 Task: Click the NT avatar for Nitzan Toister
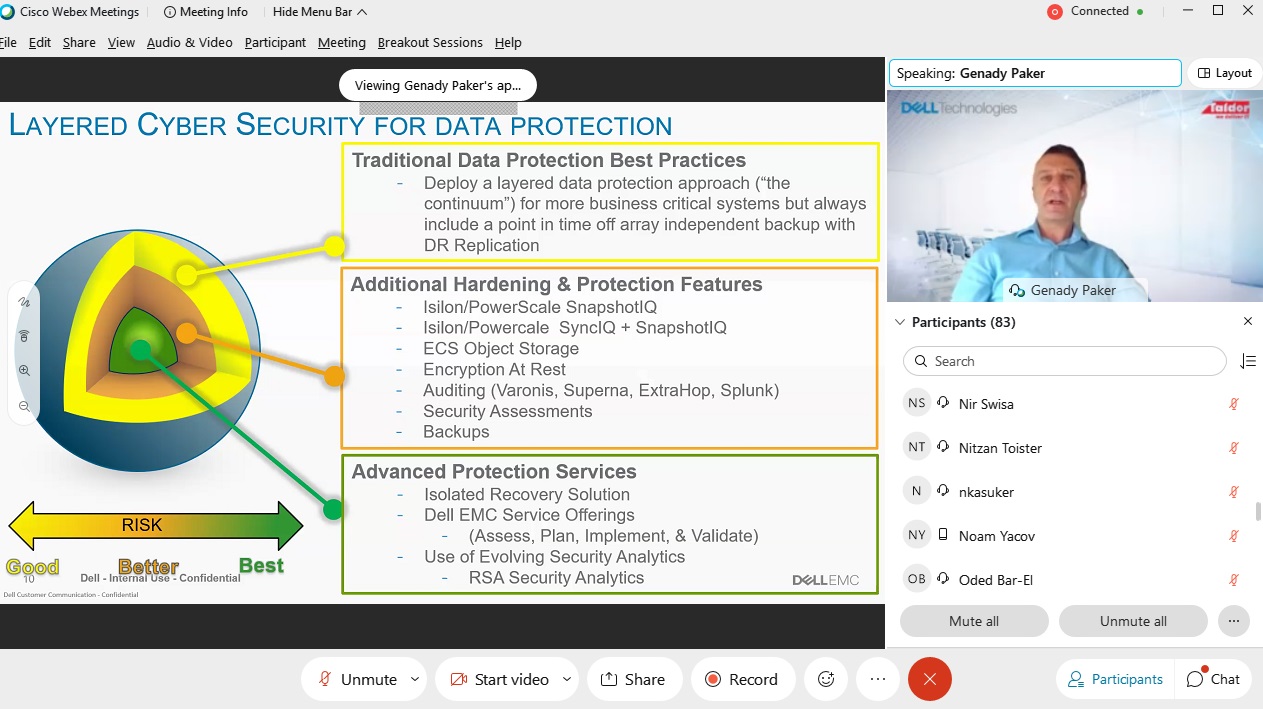[916, 447]
